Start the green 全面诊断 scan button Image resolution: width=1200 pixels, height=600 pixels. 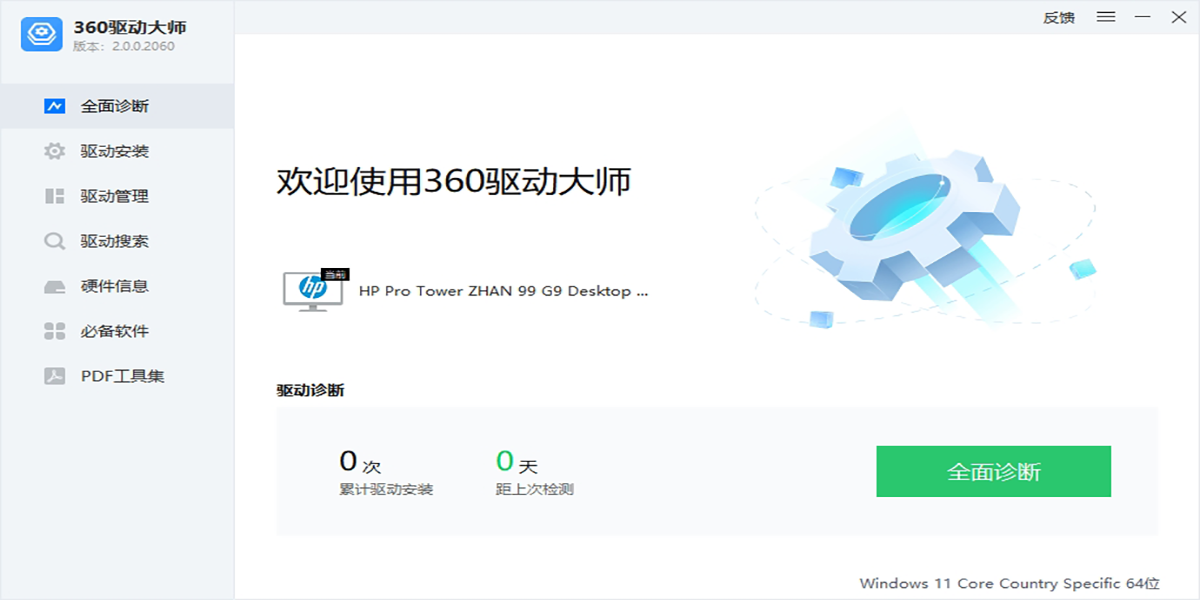994,471
